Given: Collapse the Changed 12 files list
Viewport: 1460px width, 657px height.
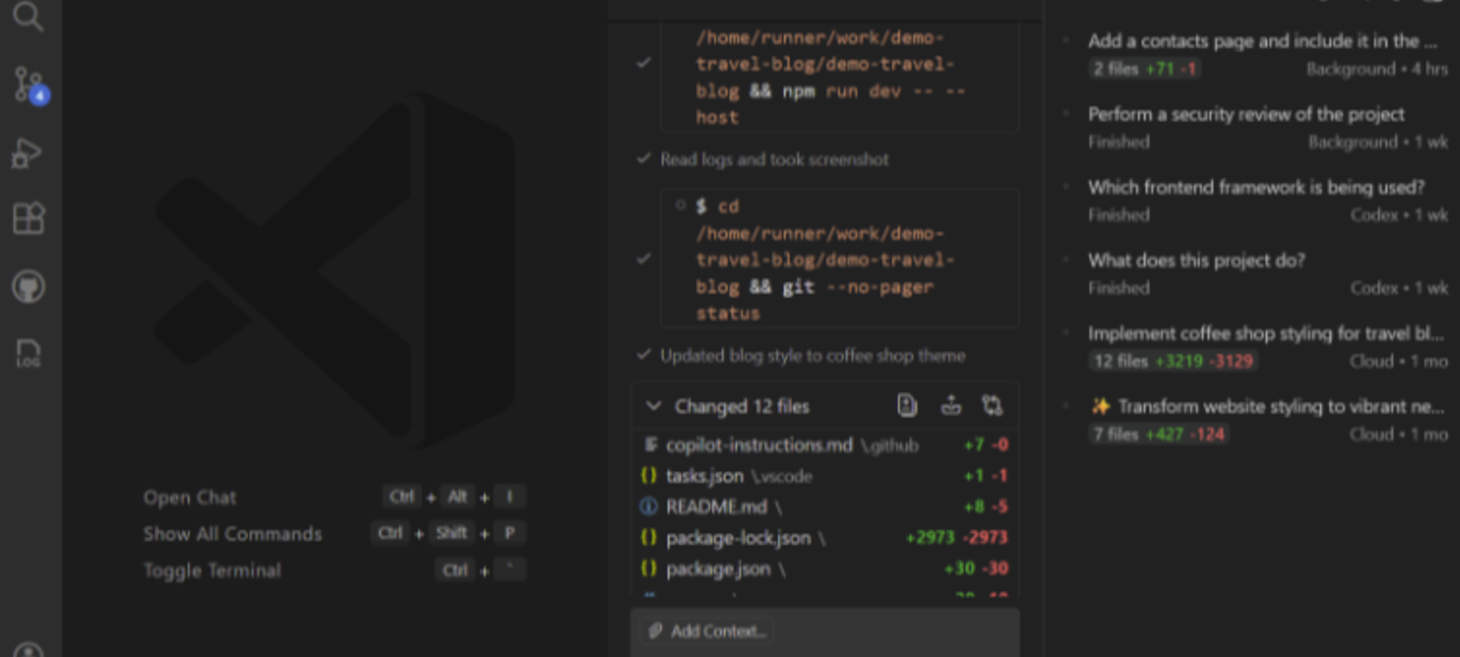Looking at the screenshot, I should coord(654,406).
